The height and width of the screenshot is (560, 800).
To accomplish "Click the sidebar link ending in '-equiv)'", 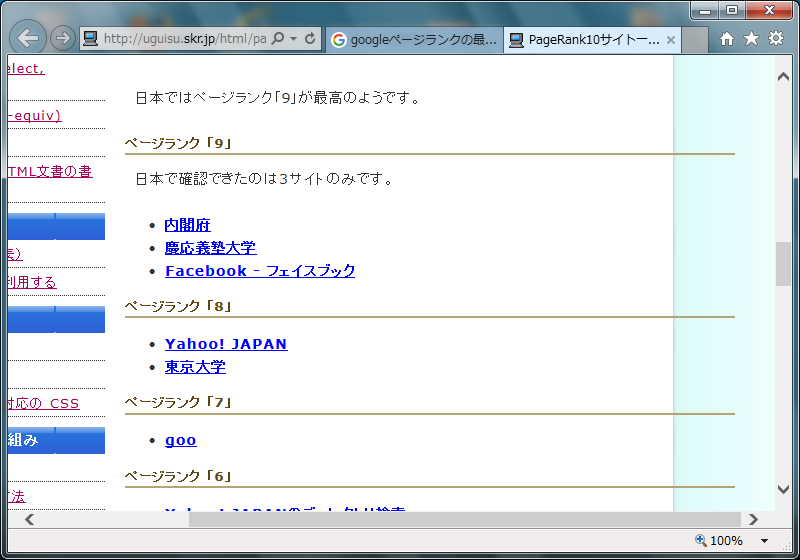I will point(34,115).
